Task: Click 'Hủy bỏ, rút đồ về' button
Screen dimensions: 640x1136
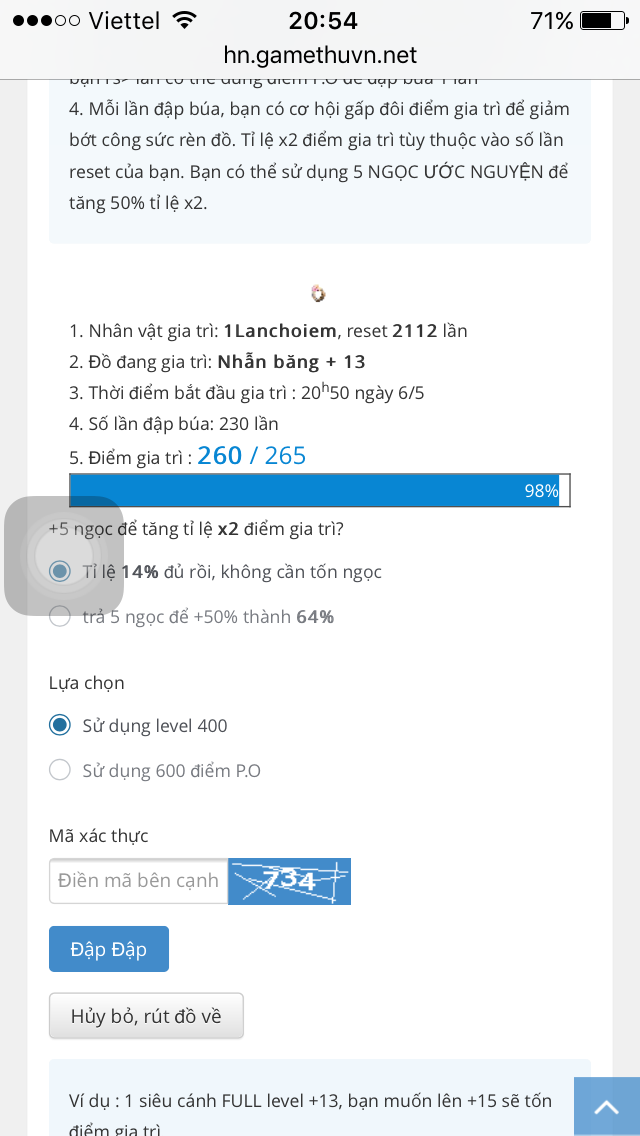Action: [x=146, y=1016]
